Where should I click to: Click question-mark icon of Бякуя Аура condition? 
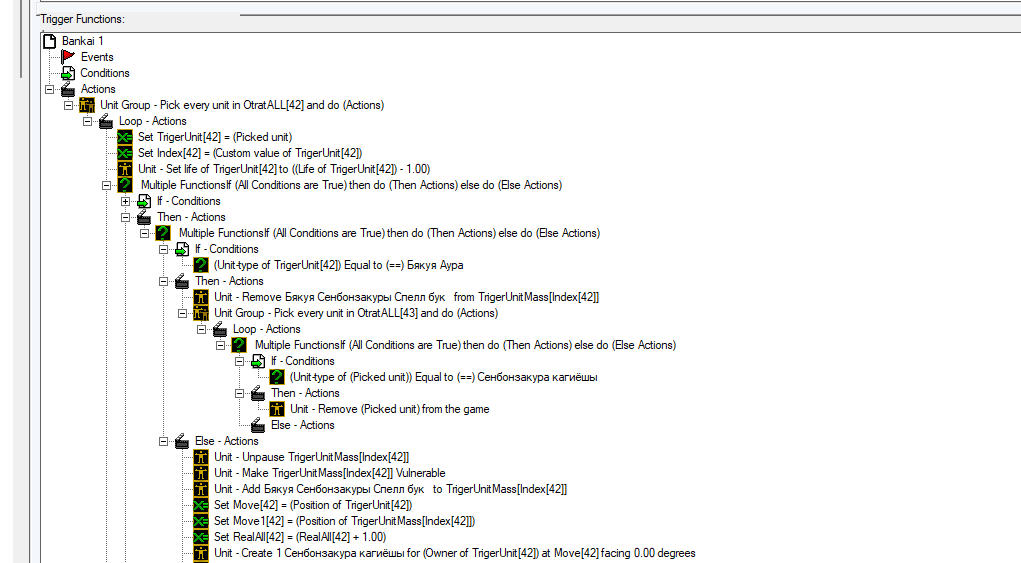201,266
